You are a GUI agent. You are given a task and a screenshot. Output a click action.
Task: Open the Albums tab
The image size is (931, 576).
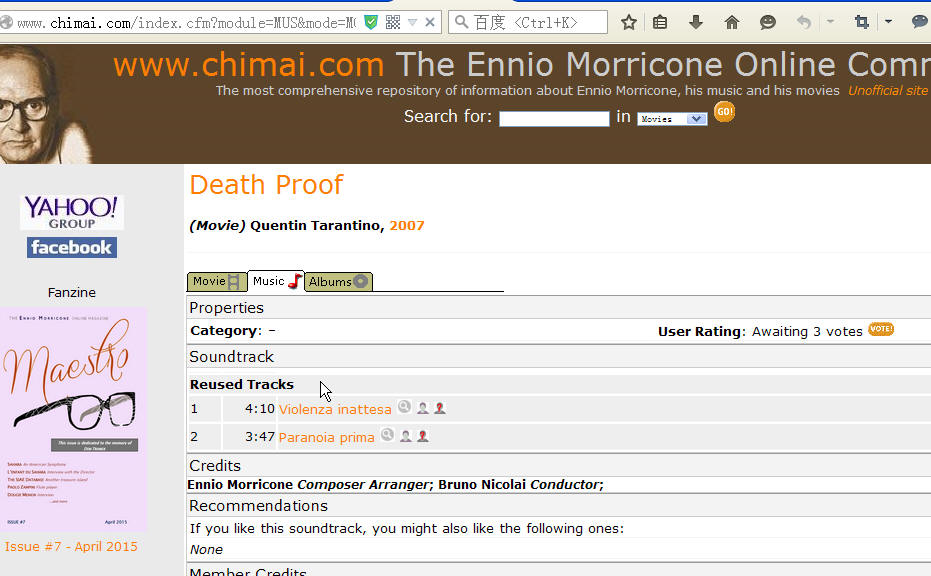tap(338, 281)
